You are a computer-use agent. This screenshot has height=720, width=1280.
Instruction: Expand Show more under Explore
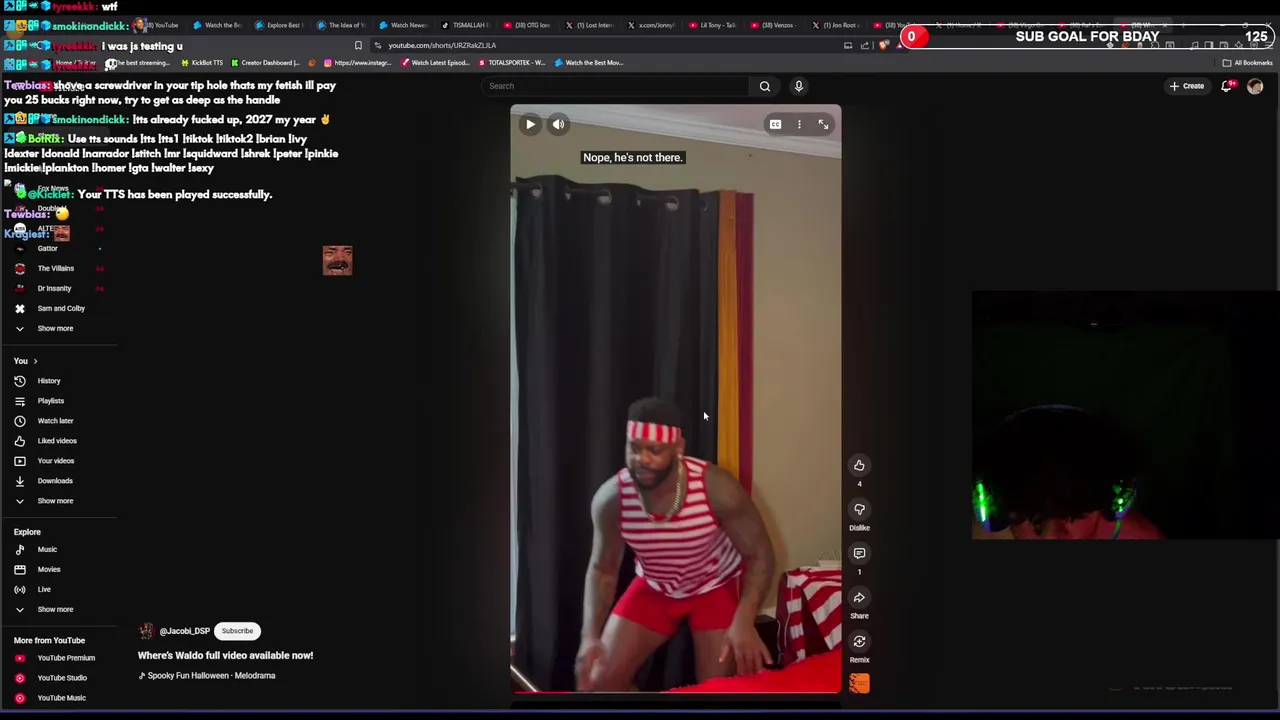tap(55, 609)
